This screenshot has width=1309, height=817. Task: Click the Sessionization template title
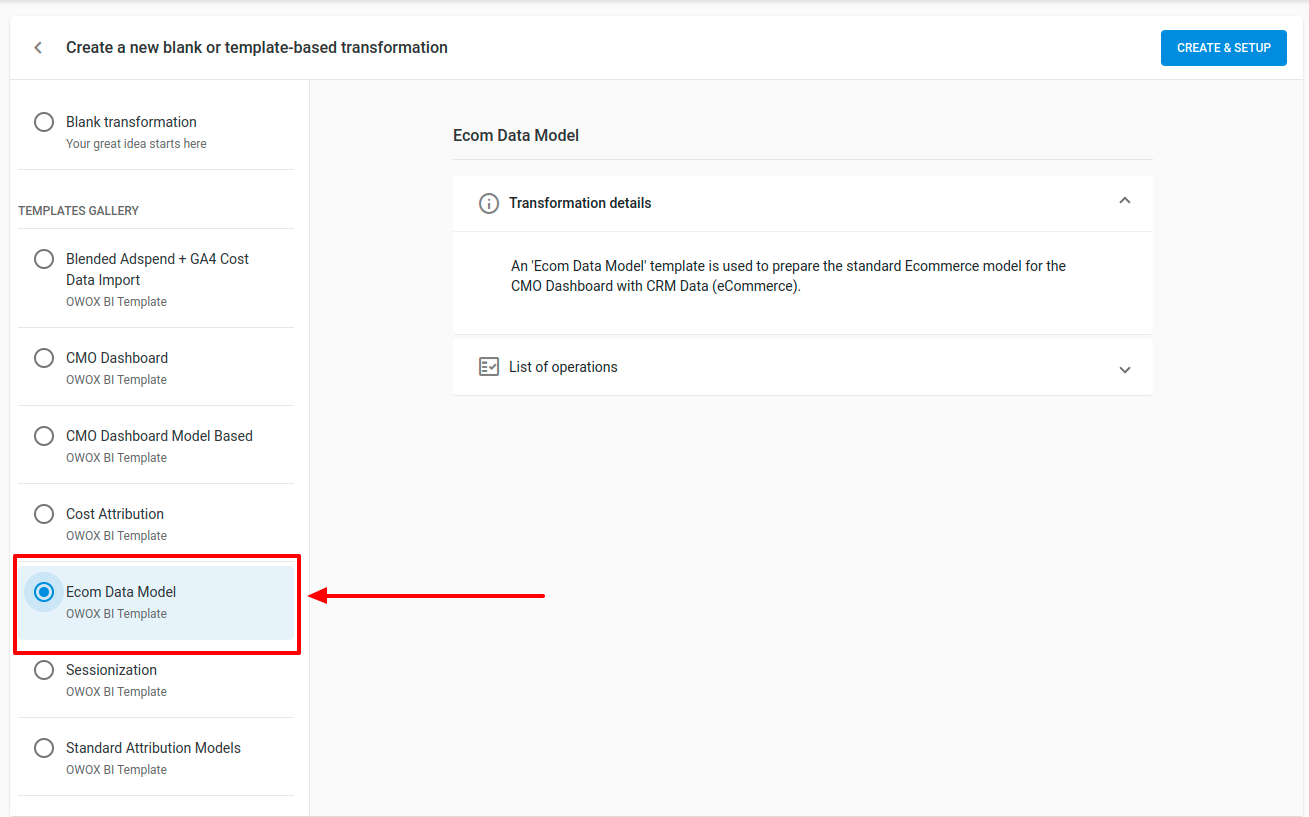pyautogui.click(x=111, y=670)
